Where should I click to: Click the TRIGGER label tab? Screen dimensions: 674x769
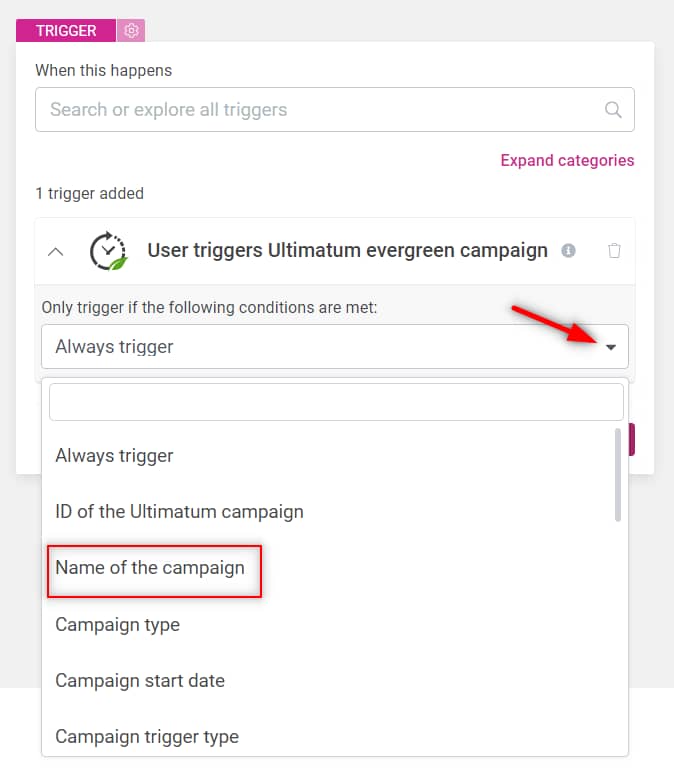pos(66,31)
